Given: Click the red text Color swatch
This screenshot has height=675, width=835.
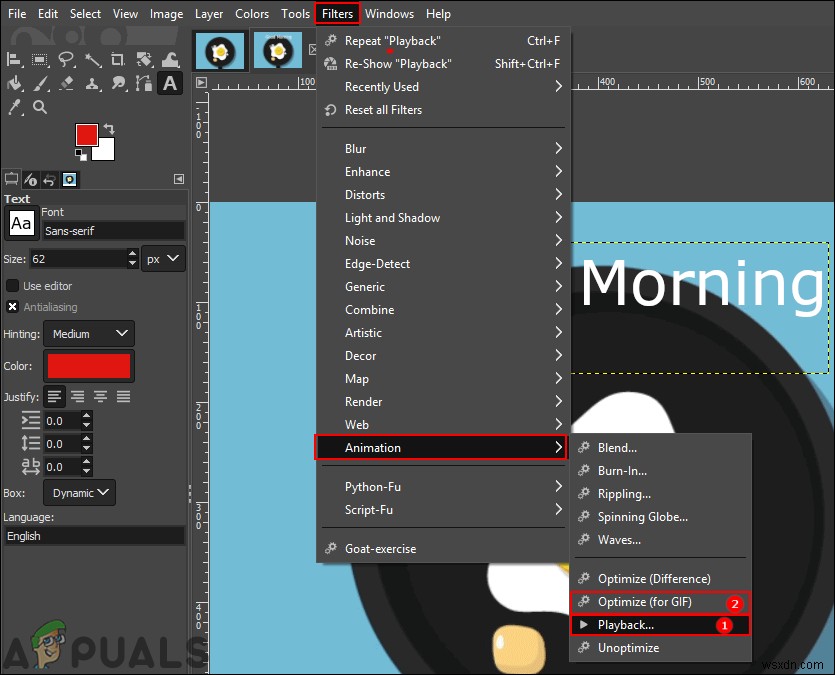Looking at the screenshot, I should (88, 366).
